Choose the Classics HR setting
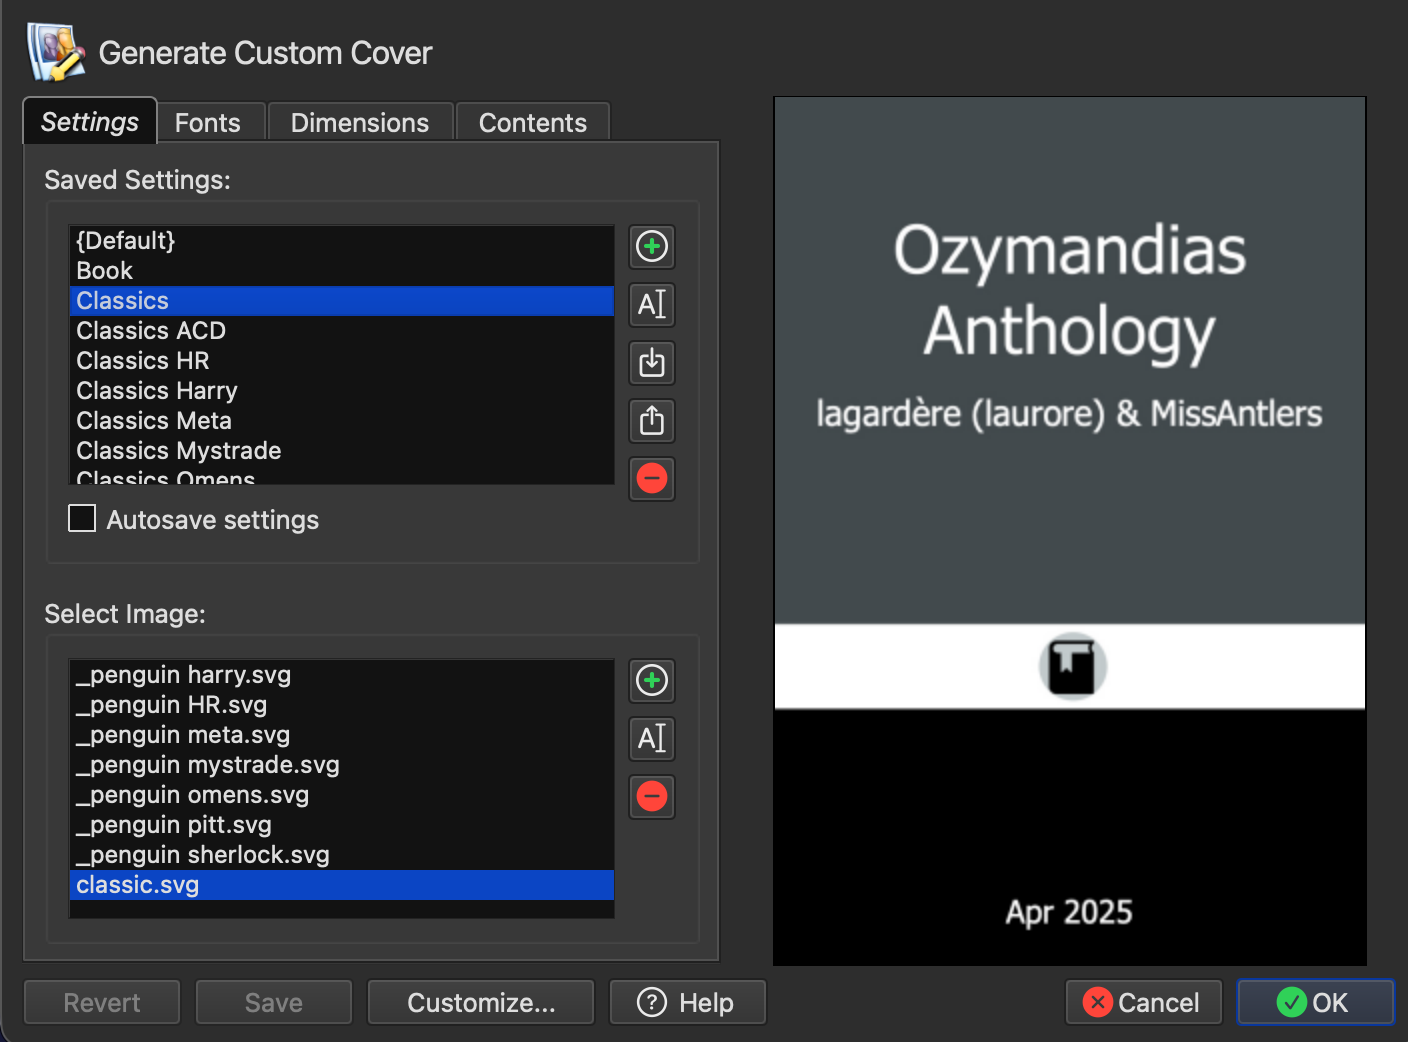This screenshot has height=1042, width=1408. [342, 361]
